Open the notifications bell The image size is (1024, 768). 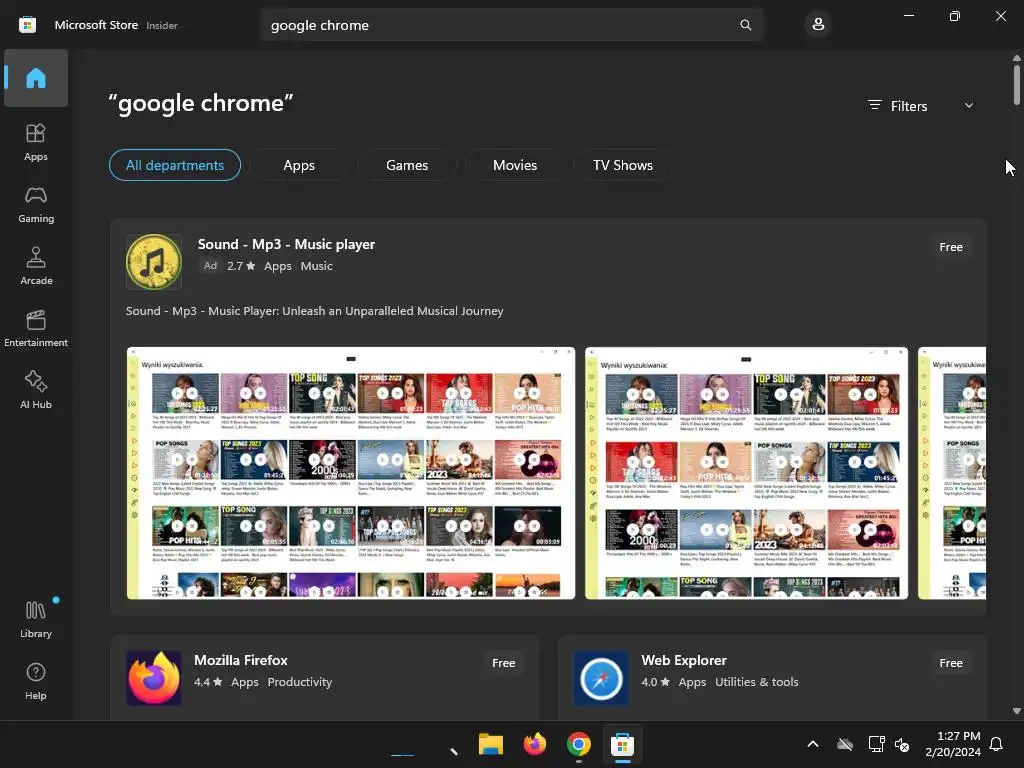(x=996, y=744)
